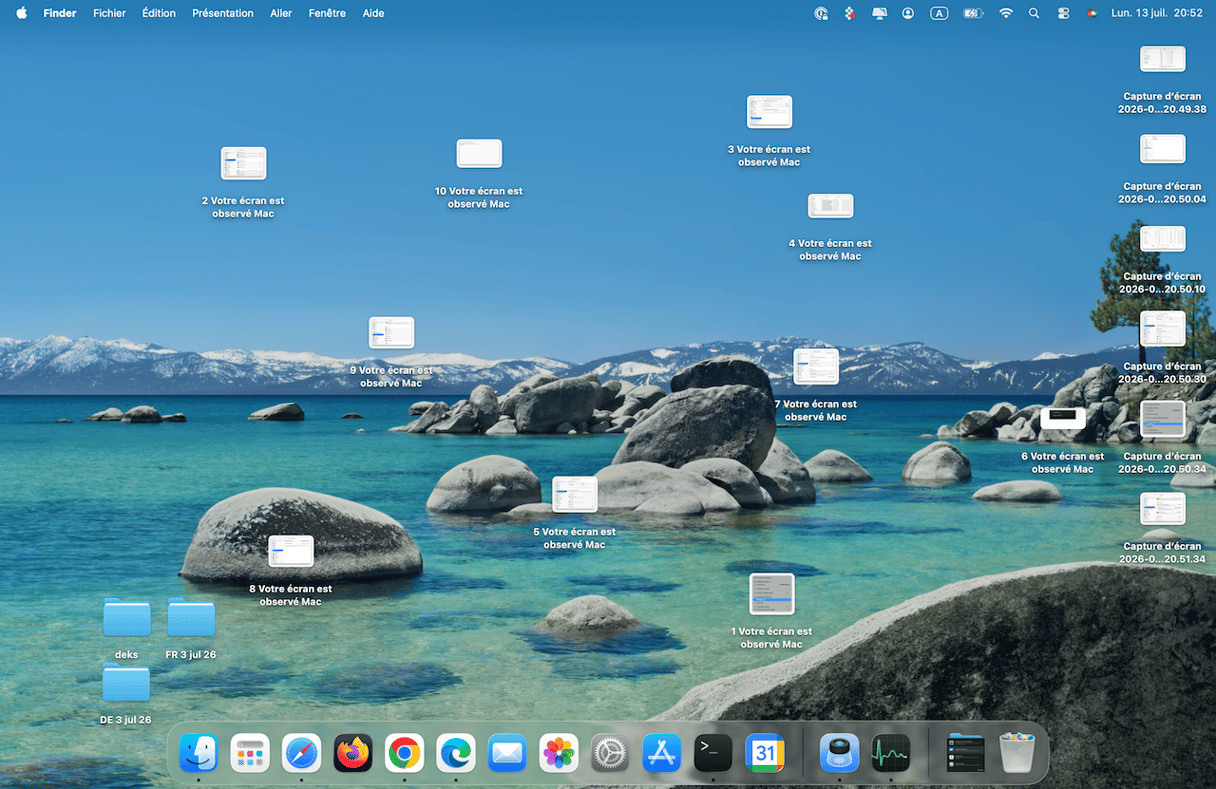The width and height of the screenshot is (1216, 789).
Task: Select Capture d'écran ending 20.49.38
Action: (x=1163, y=59)
